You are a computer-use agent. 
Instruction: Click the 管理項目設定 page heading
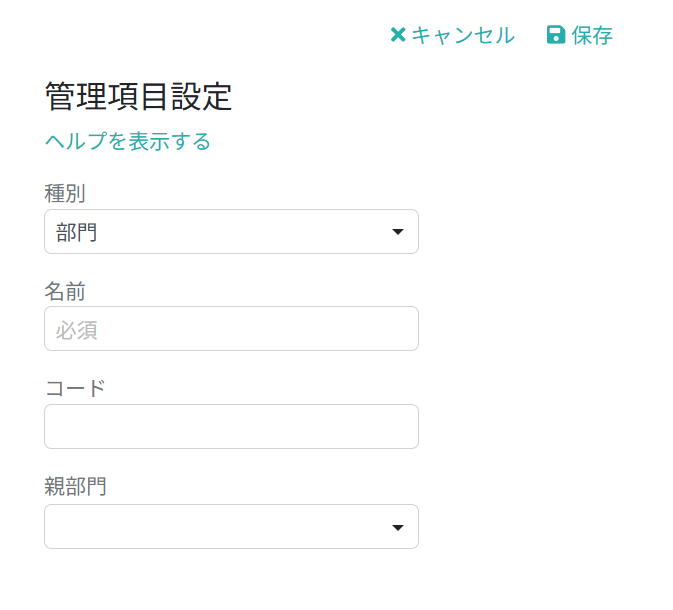pyautogui.click(x=138, y=96)
